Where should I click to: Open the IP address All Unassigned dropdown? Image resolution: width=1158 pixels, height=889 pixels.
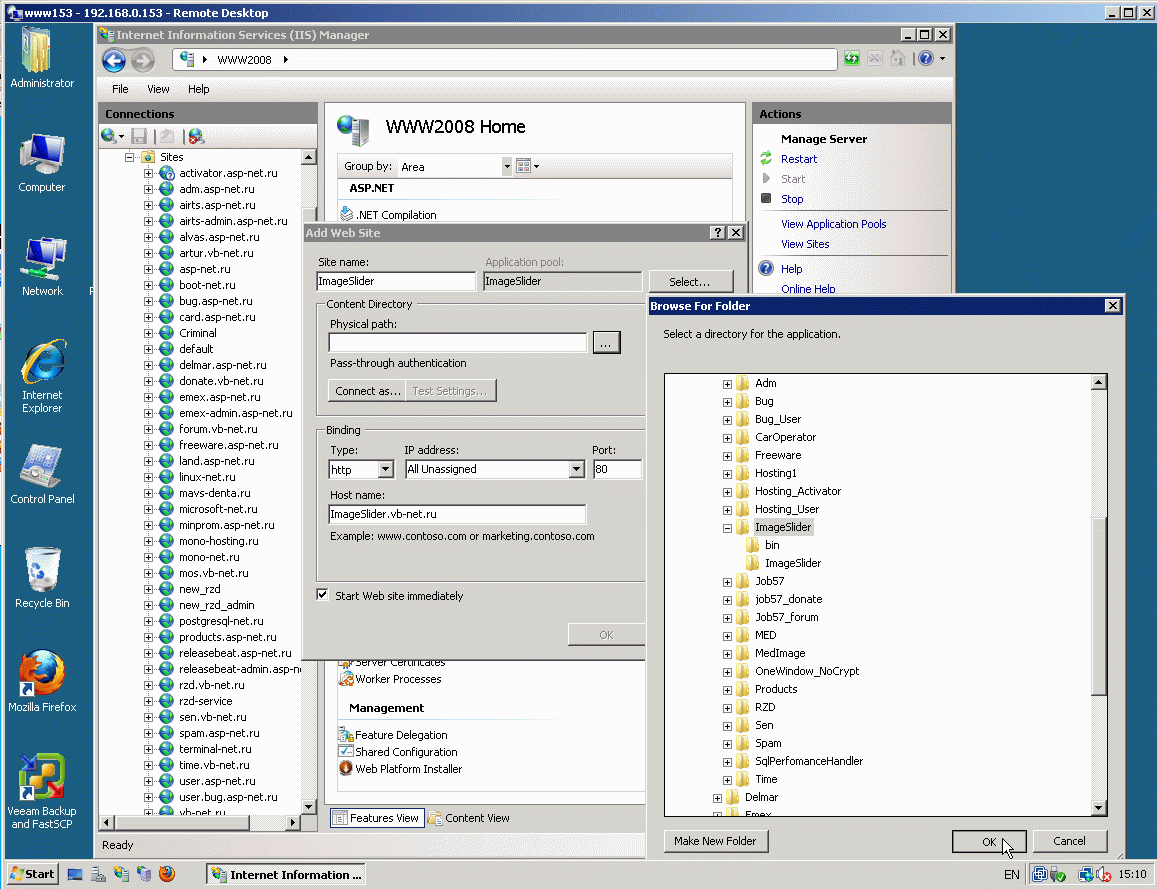(x=576, y=470)
